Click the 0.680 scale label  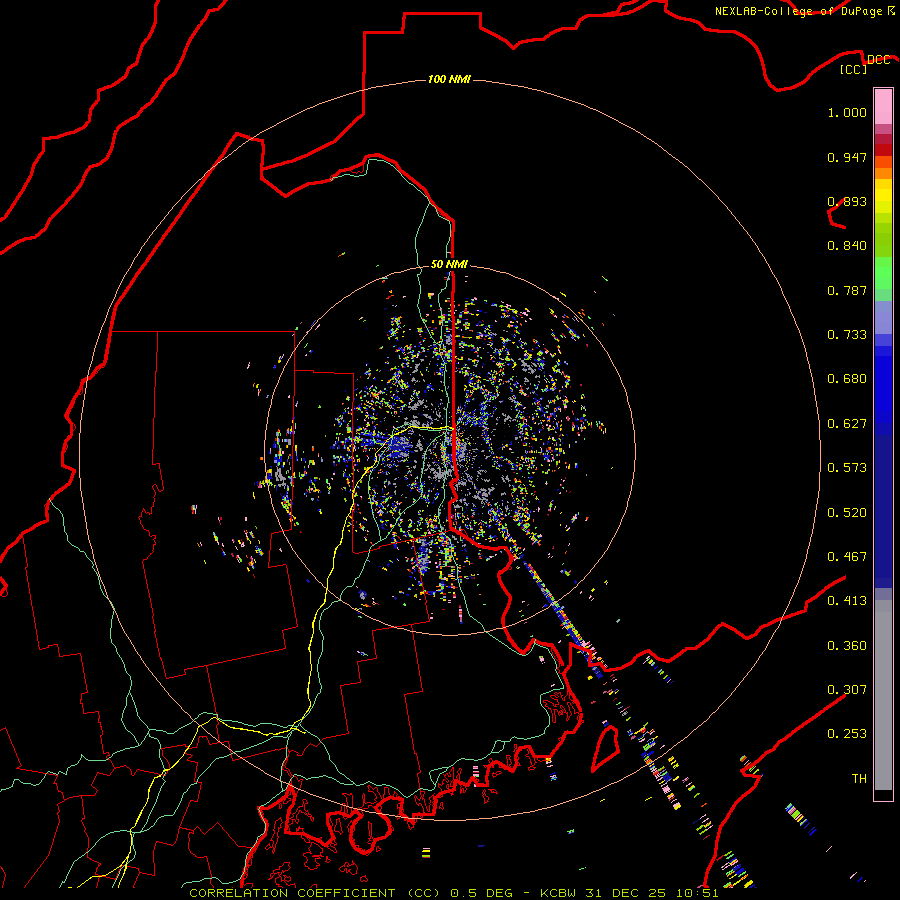[x=847, y=379]
